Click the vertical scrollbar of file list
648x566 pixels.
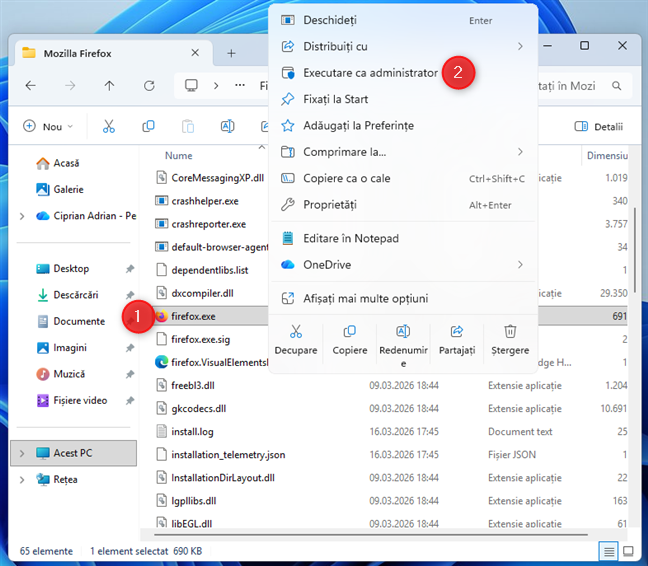[634, 250]
